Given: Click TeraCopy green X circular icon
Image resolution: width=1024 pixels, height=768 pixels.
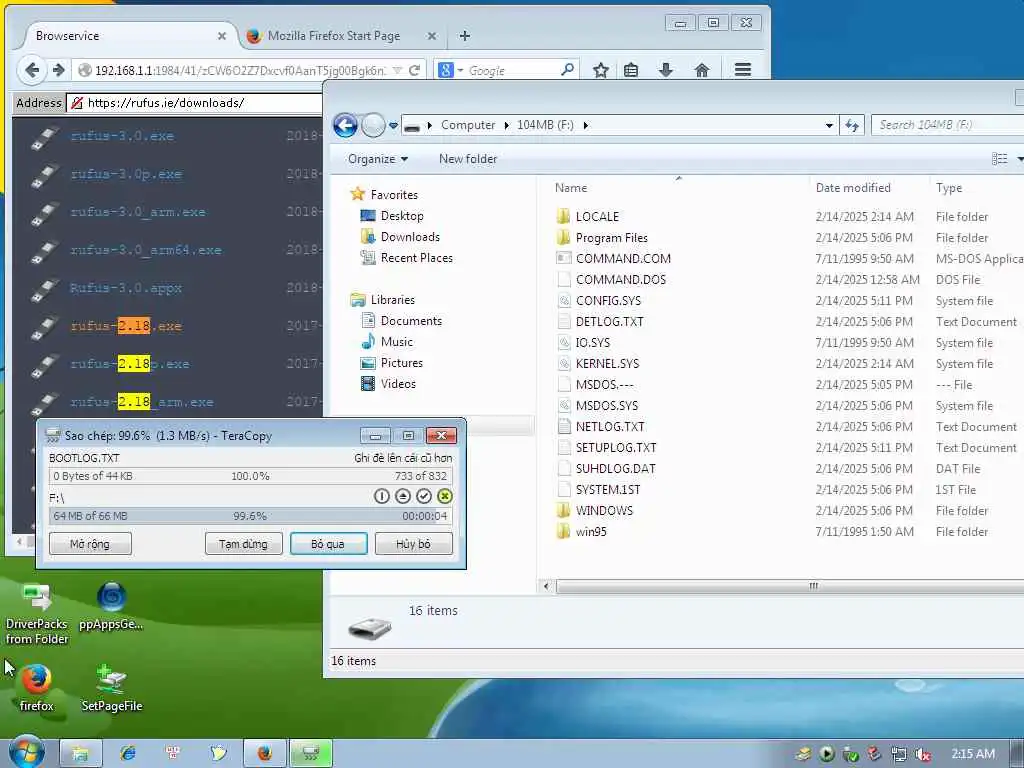Looking at the screenshot, I should coord(445,496).
